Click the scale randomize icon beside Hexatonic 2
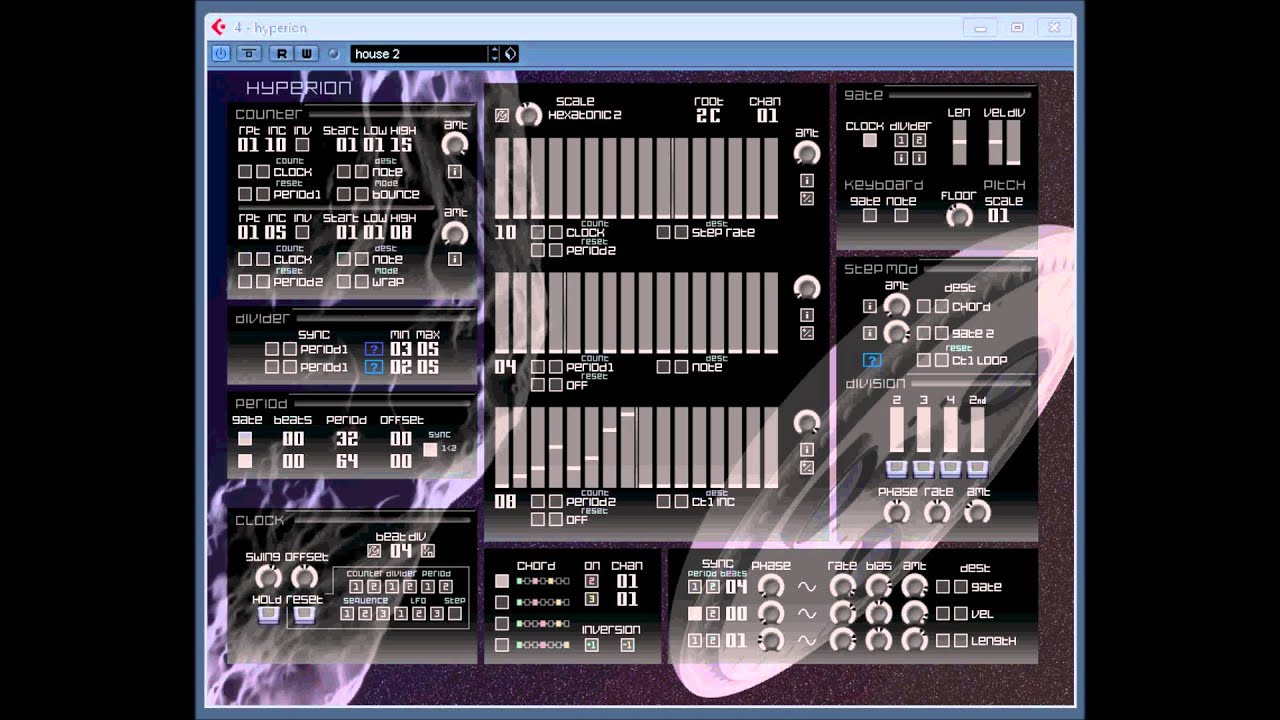Viewport: 1280px width, 720px height. coord(502,115)
